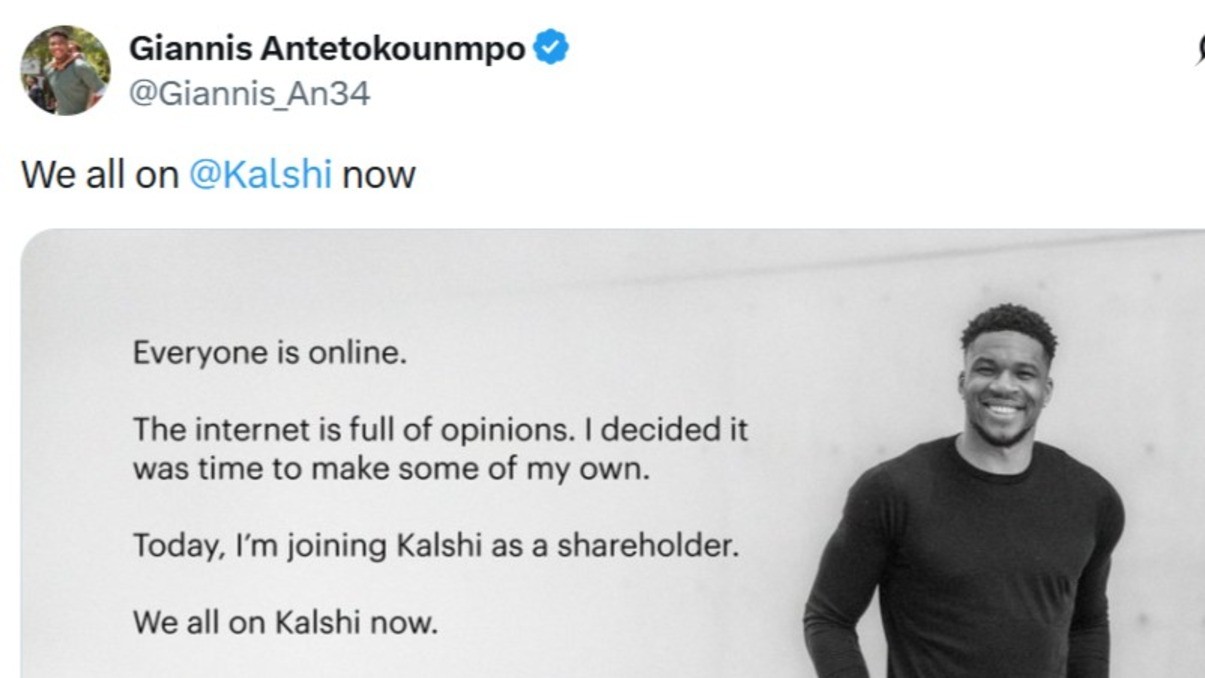Viewport: 1205px width, 678px height.
Task: Click the word "now" after the @Kalshi mention
Action: point(378,175)
